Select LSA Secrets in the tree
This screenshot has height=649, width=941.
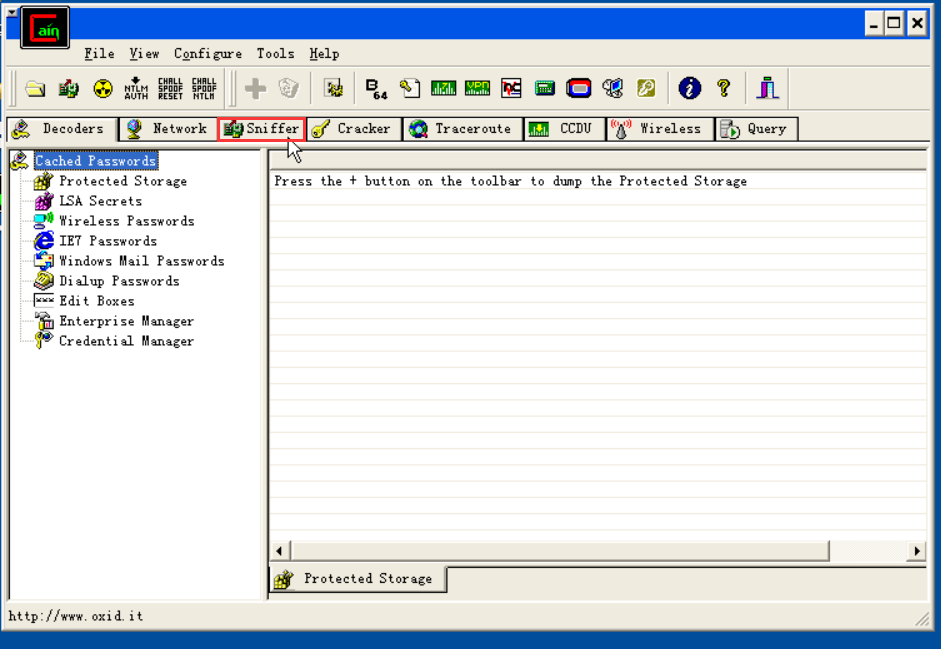point(100,201)
